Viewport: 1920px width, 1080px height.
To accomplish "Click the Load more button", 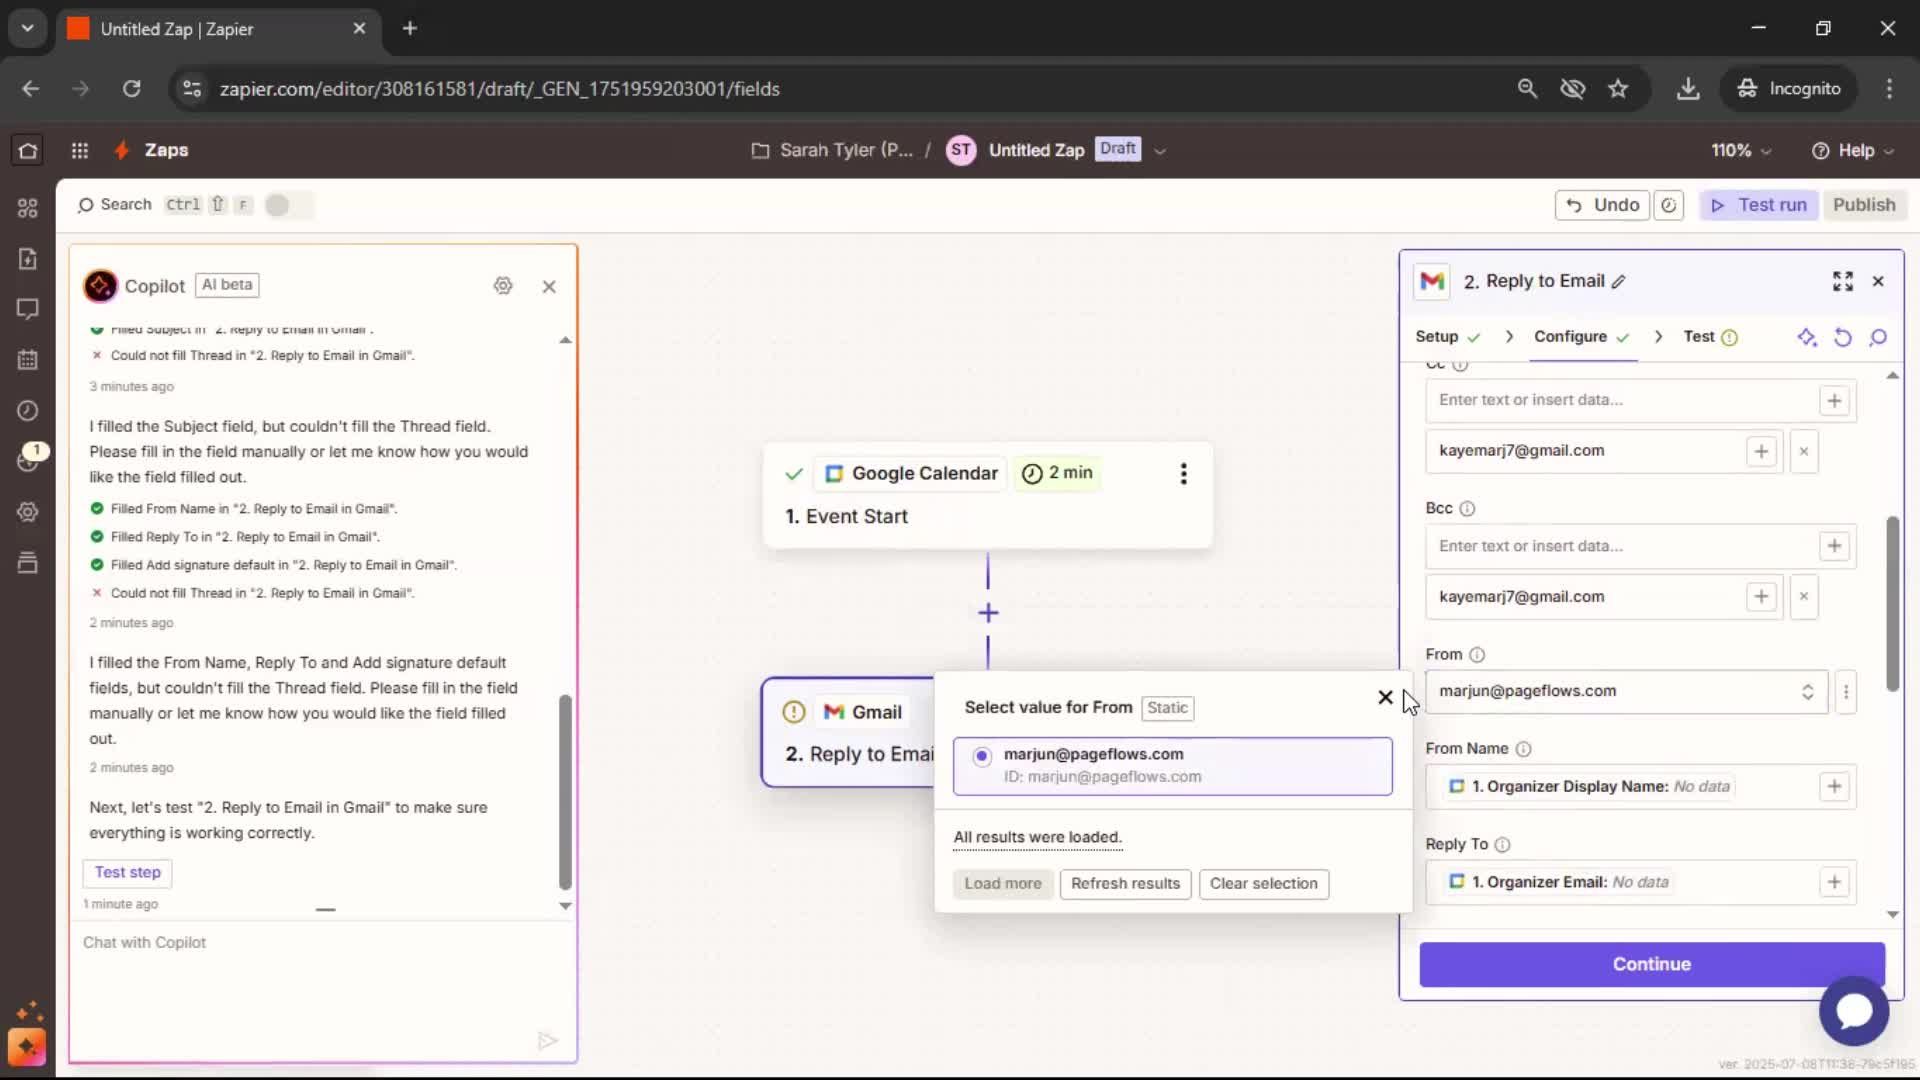I will 1002,884.
